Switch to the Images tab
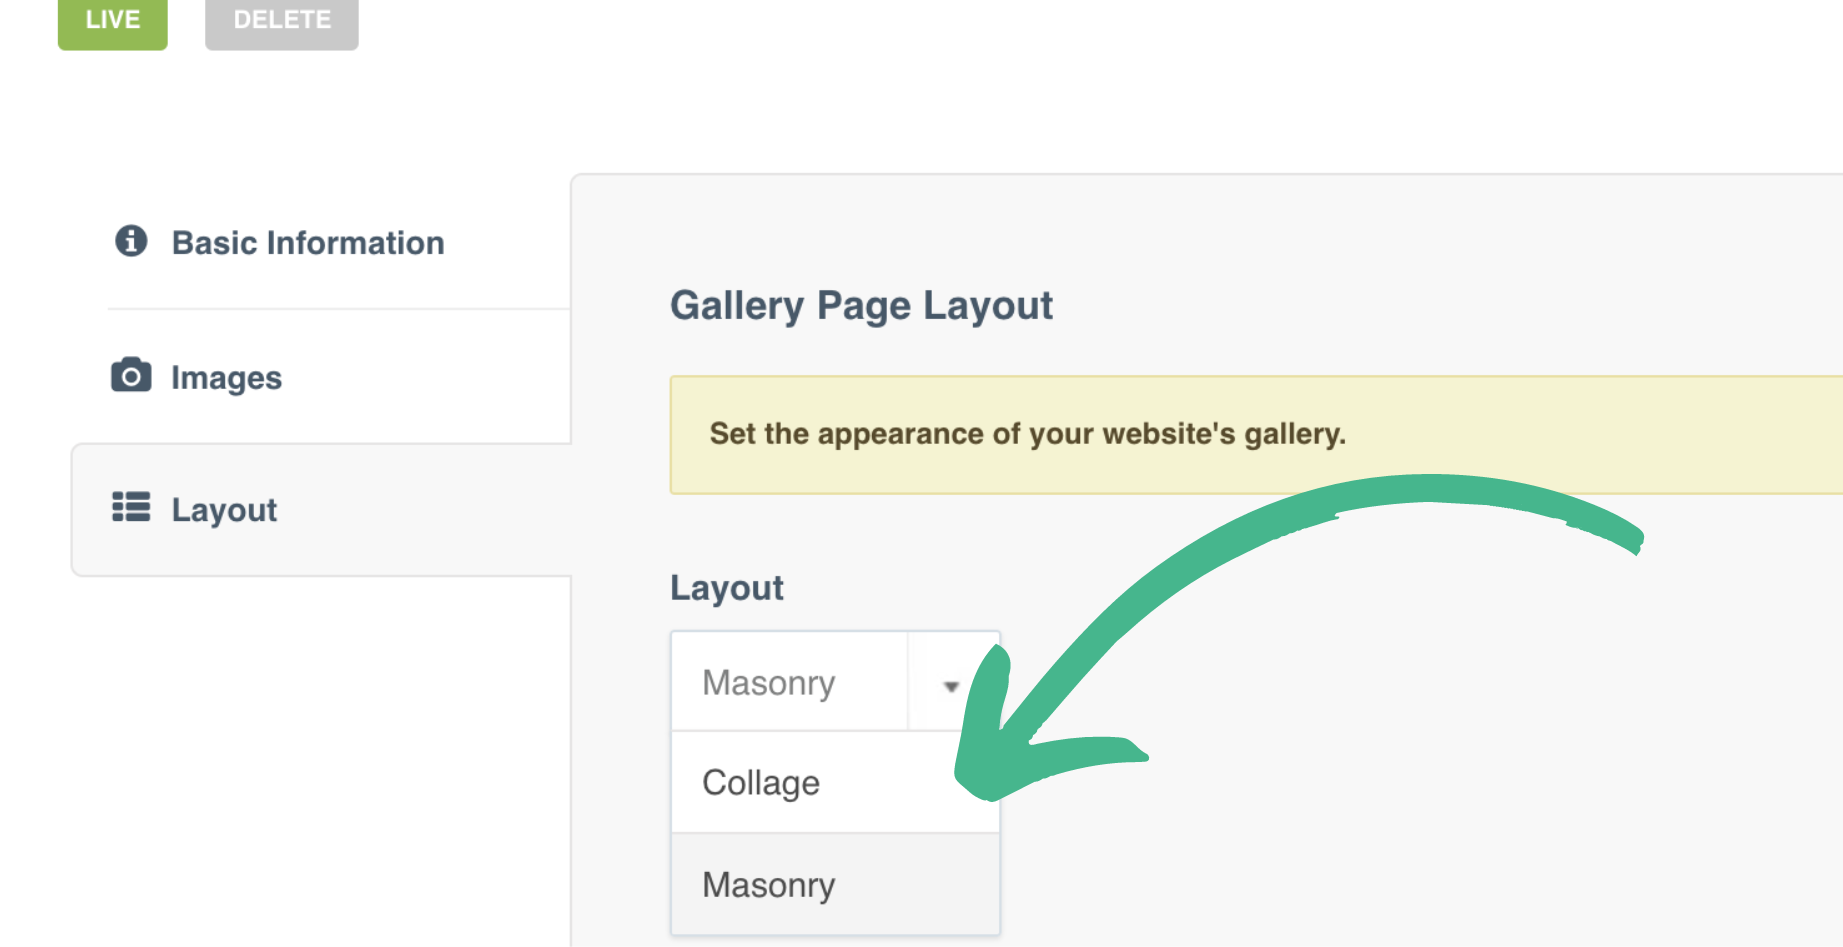 (x=226, y=378)
